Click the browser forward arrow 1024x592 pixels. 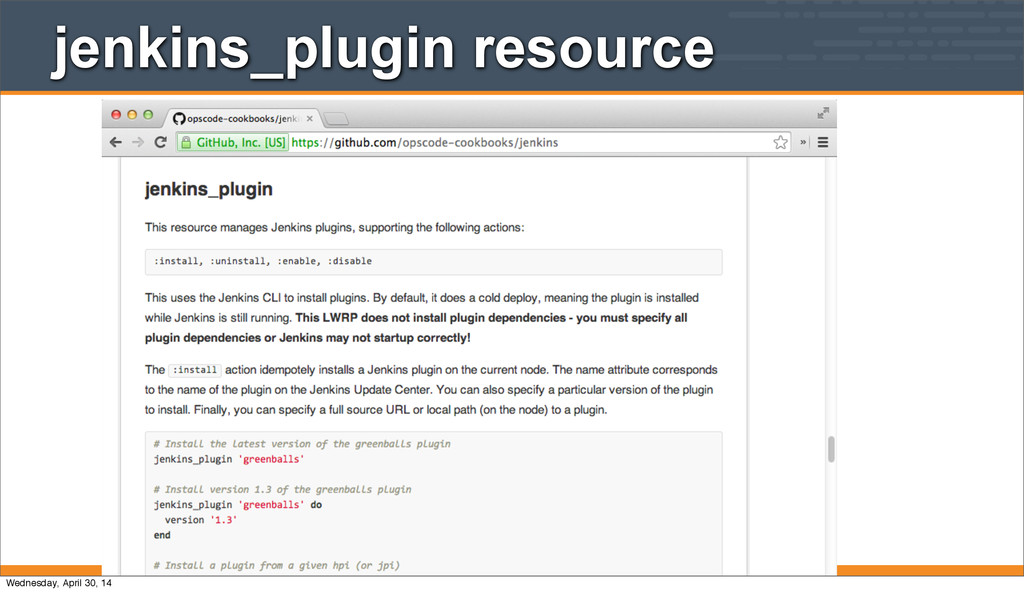[138, 142]
